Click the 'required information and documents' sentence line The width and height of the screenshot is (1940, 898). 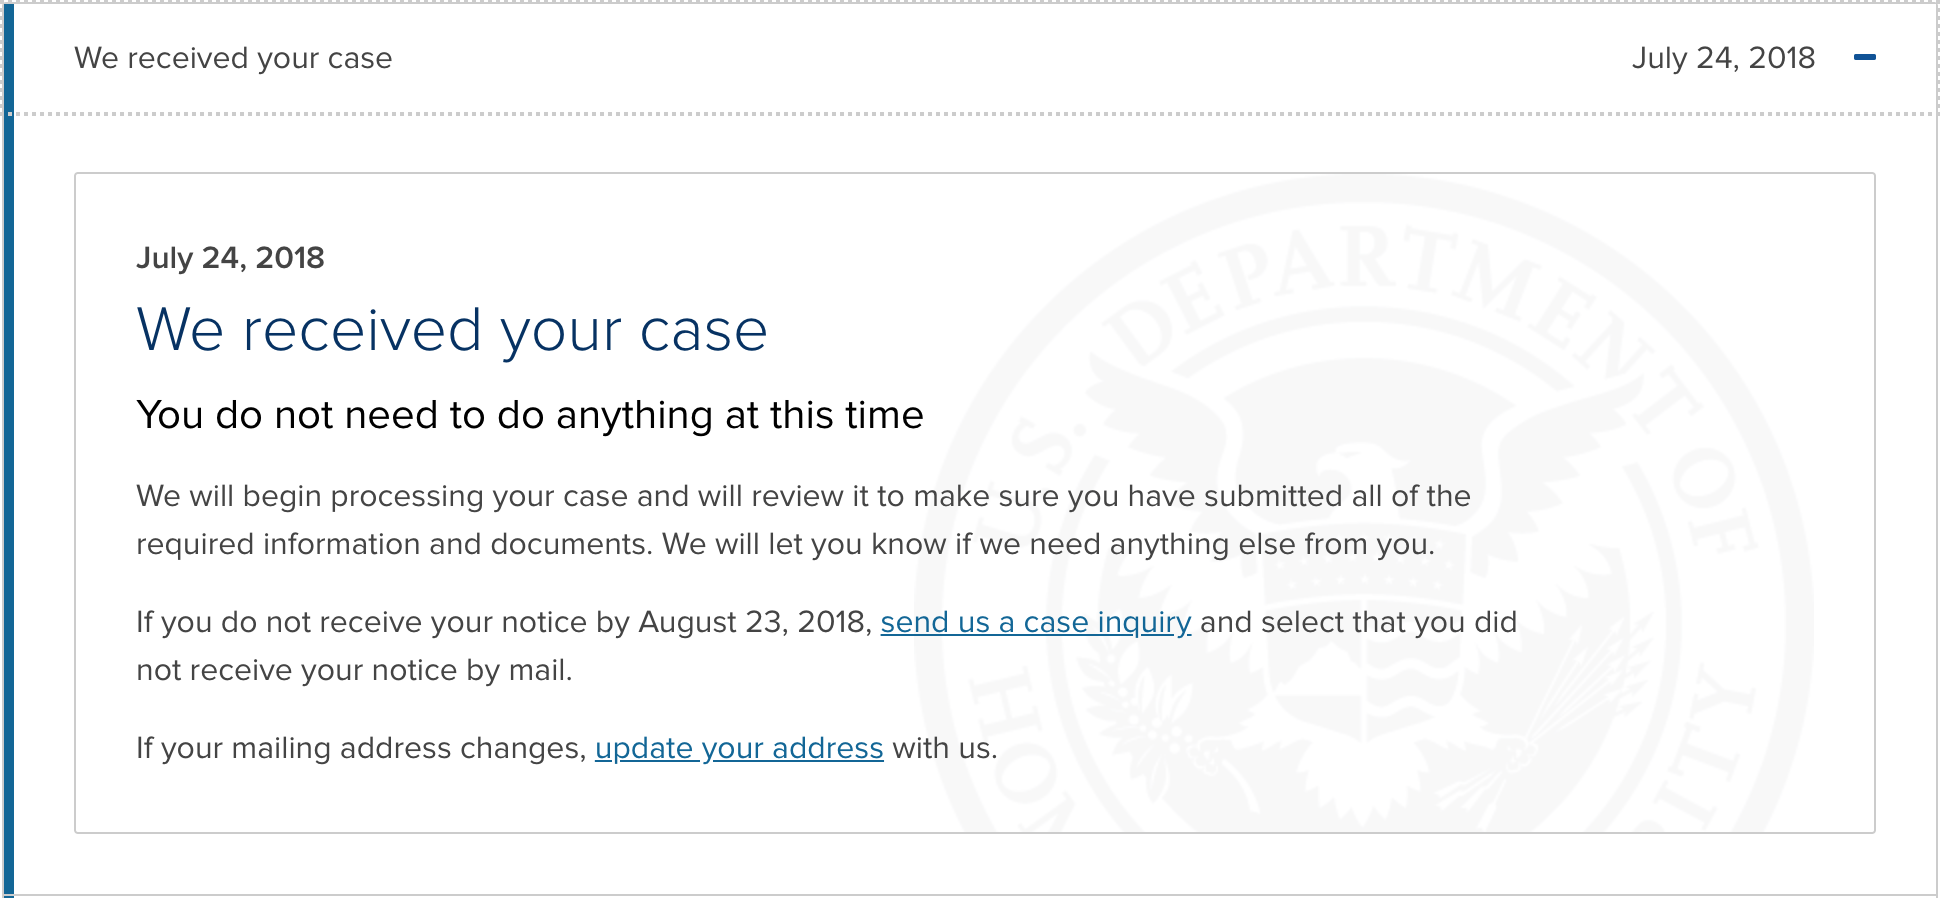[x=394, y=544]
